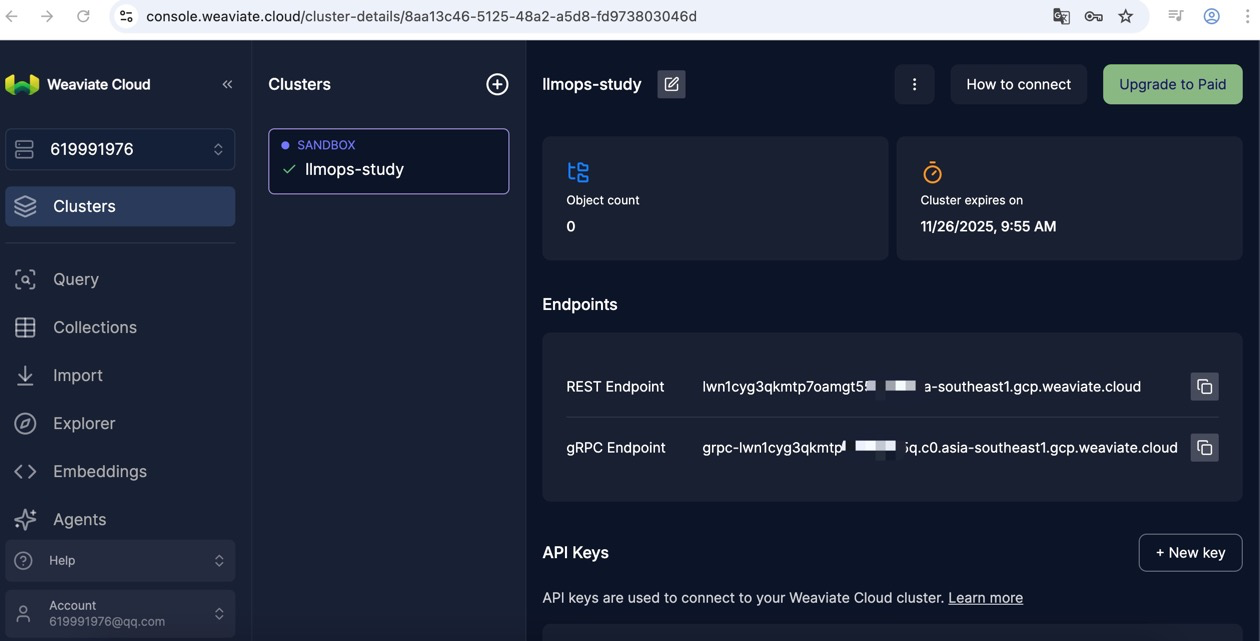Click the gRPC Endpoint label
Image resolution: width=1260 pixels, height=641 pixels.
pos(616,448)
